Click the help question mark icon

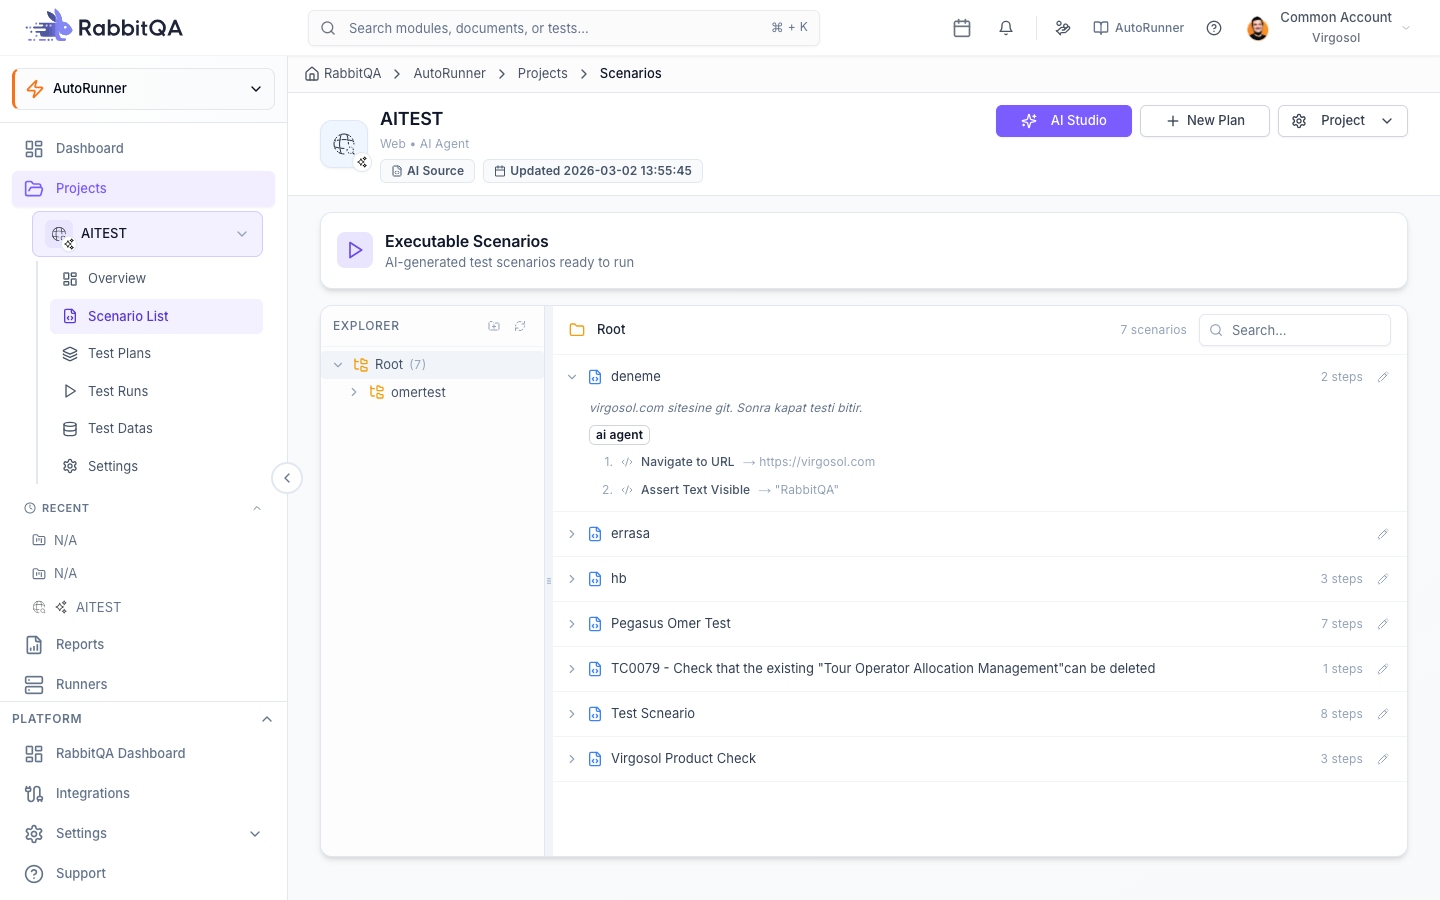tap(1214, 28)
